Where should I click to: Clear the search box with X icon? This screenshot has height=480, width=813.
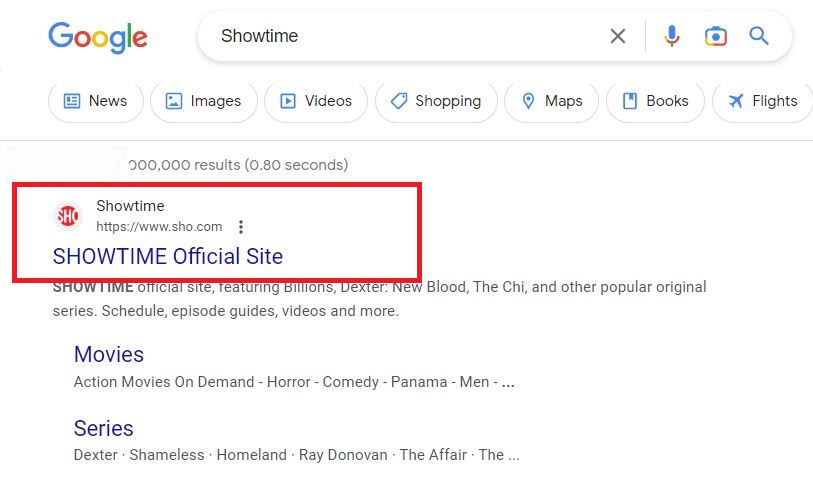coord(618,36)
